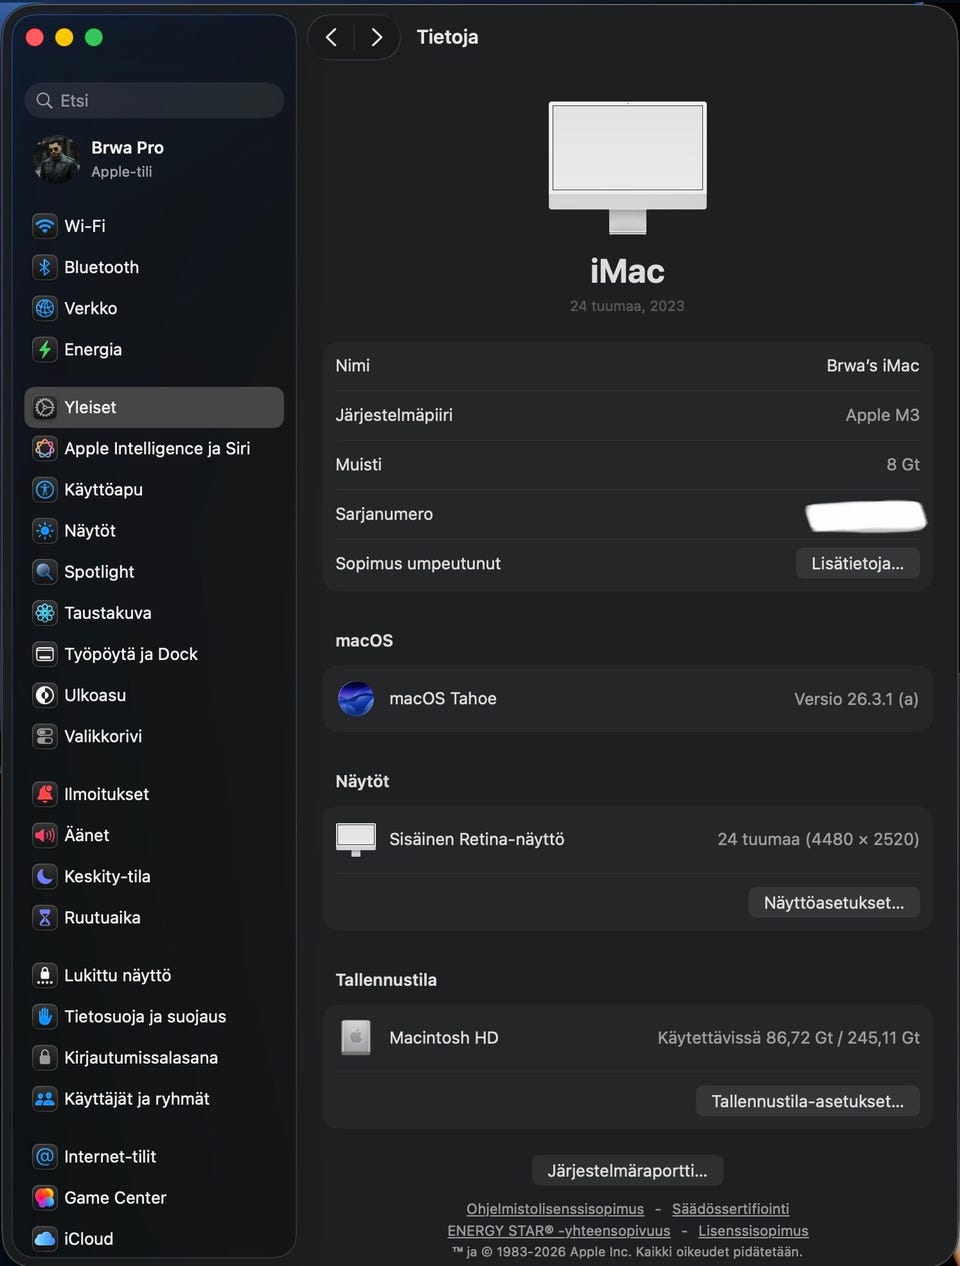
Task: Open the Ohjelmistolisenssisopimus link
Action: click(x=555, y=1209)
